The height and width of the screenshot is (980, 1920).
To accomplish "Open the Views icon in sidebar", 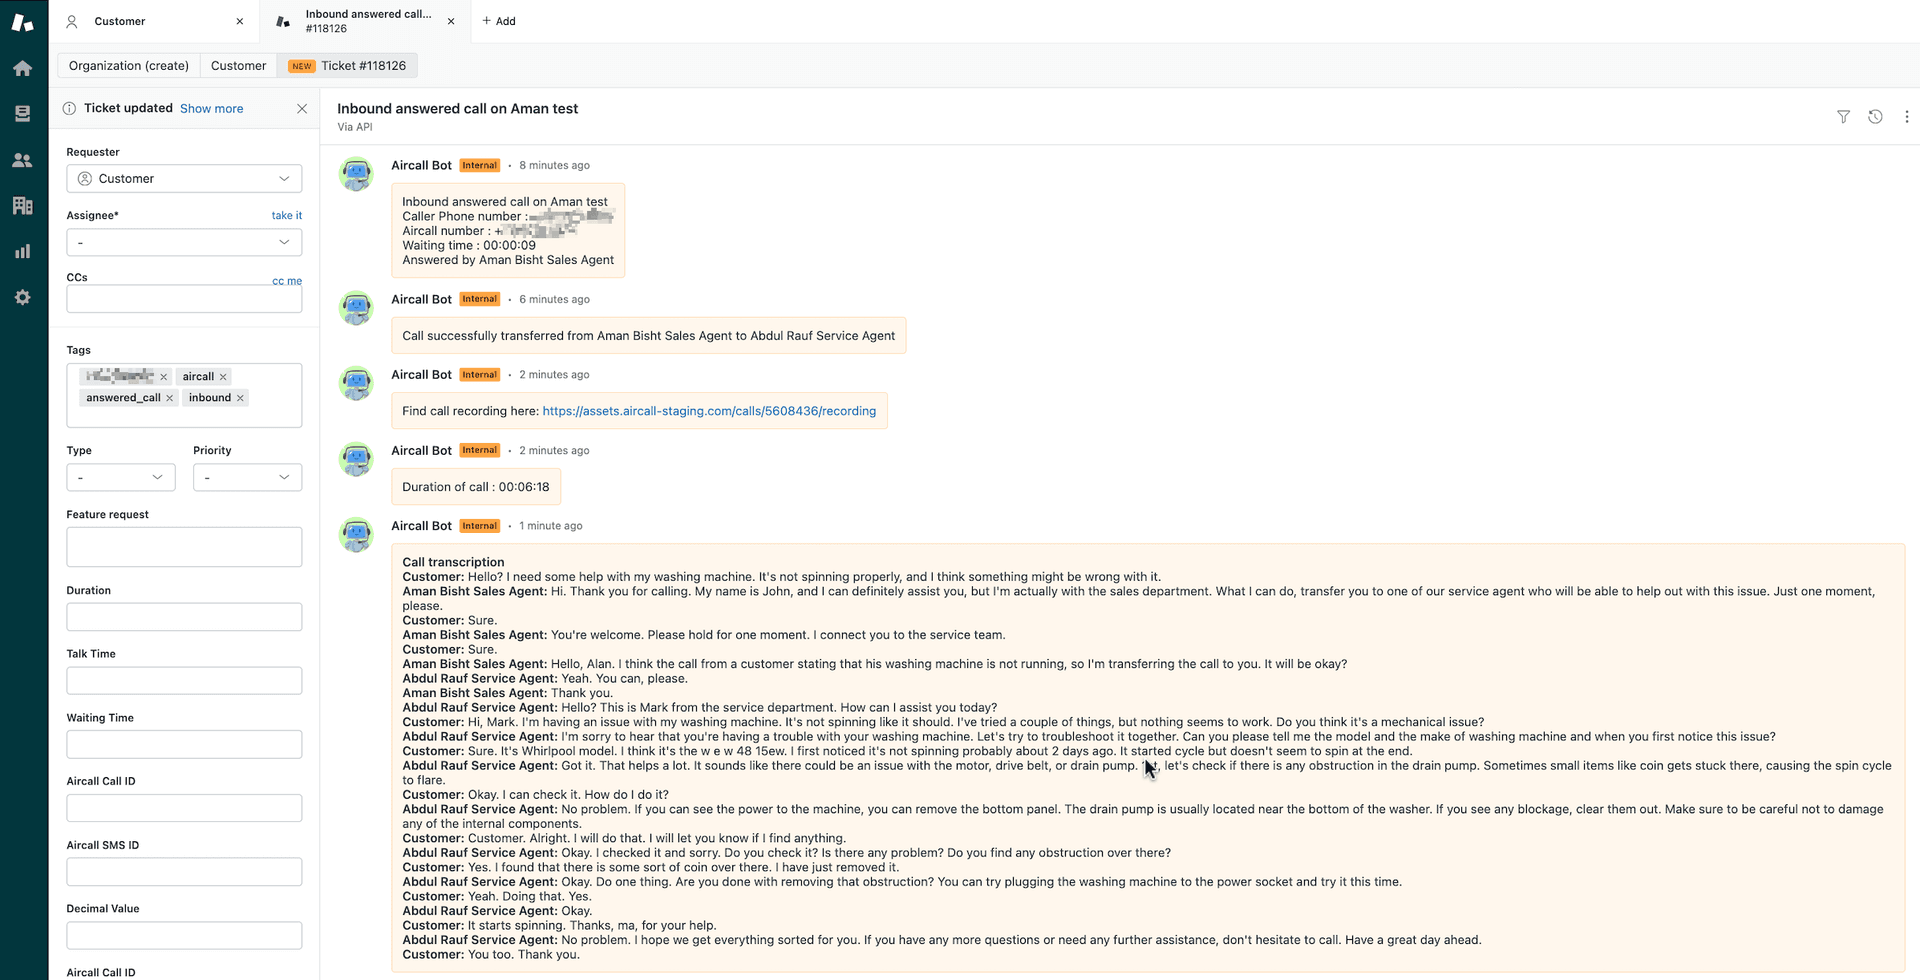I will point(22,114).
